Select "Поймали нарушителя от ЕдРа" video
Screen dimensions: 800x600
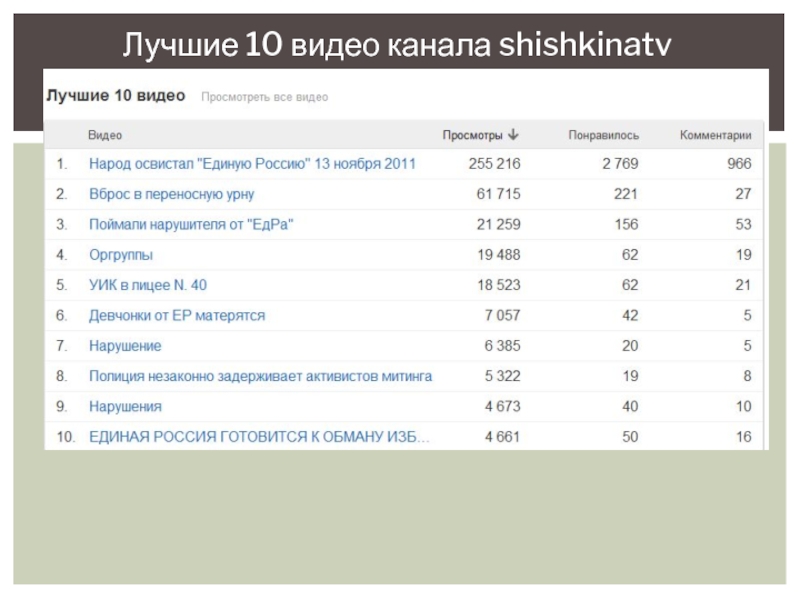pyautogui.click(x=191, y=224)
